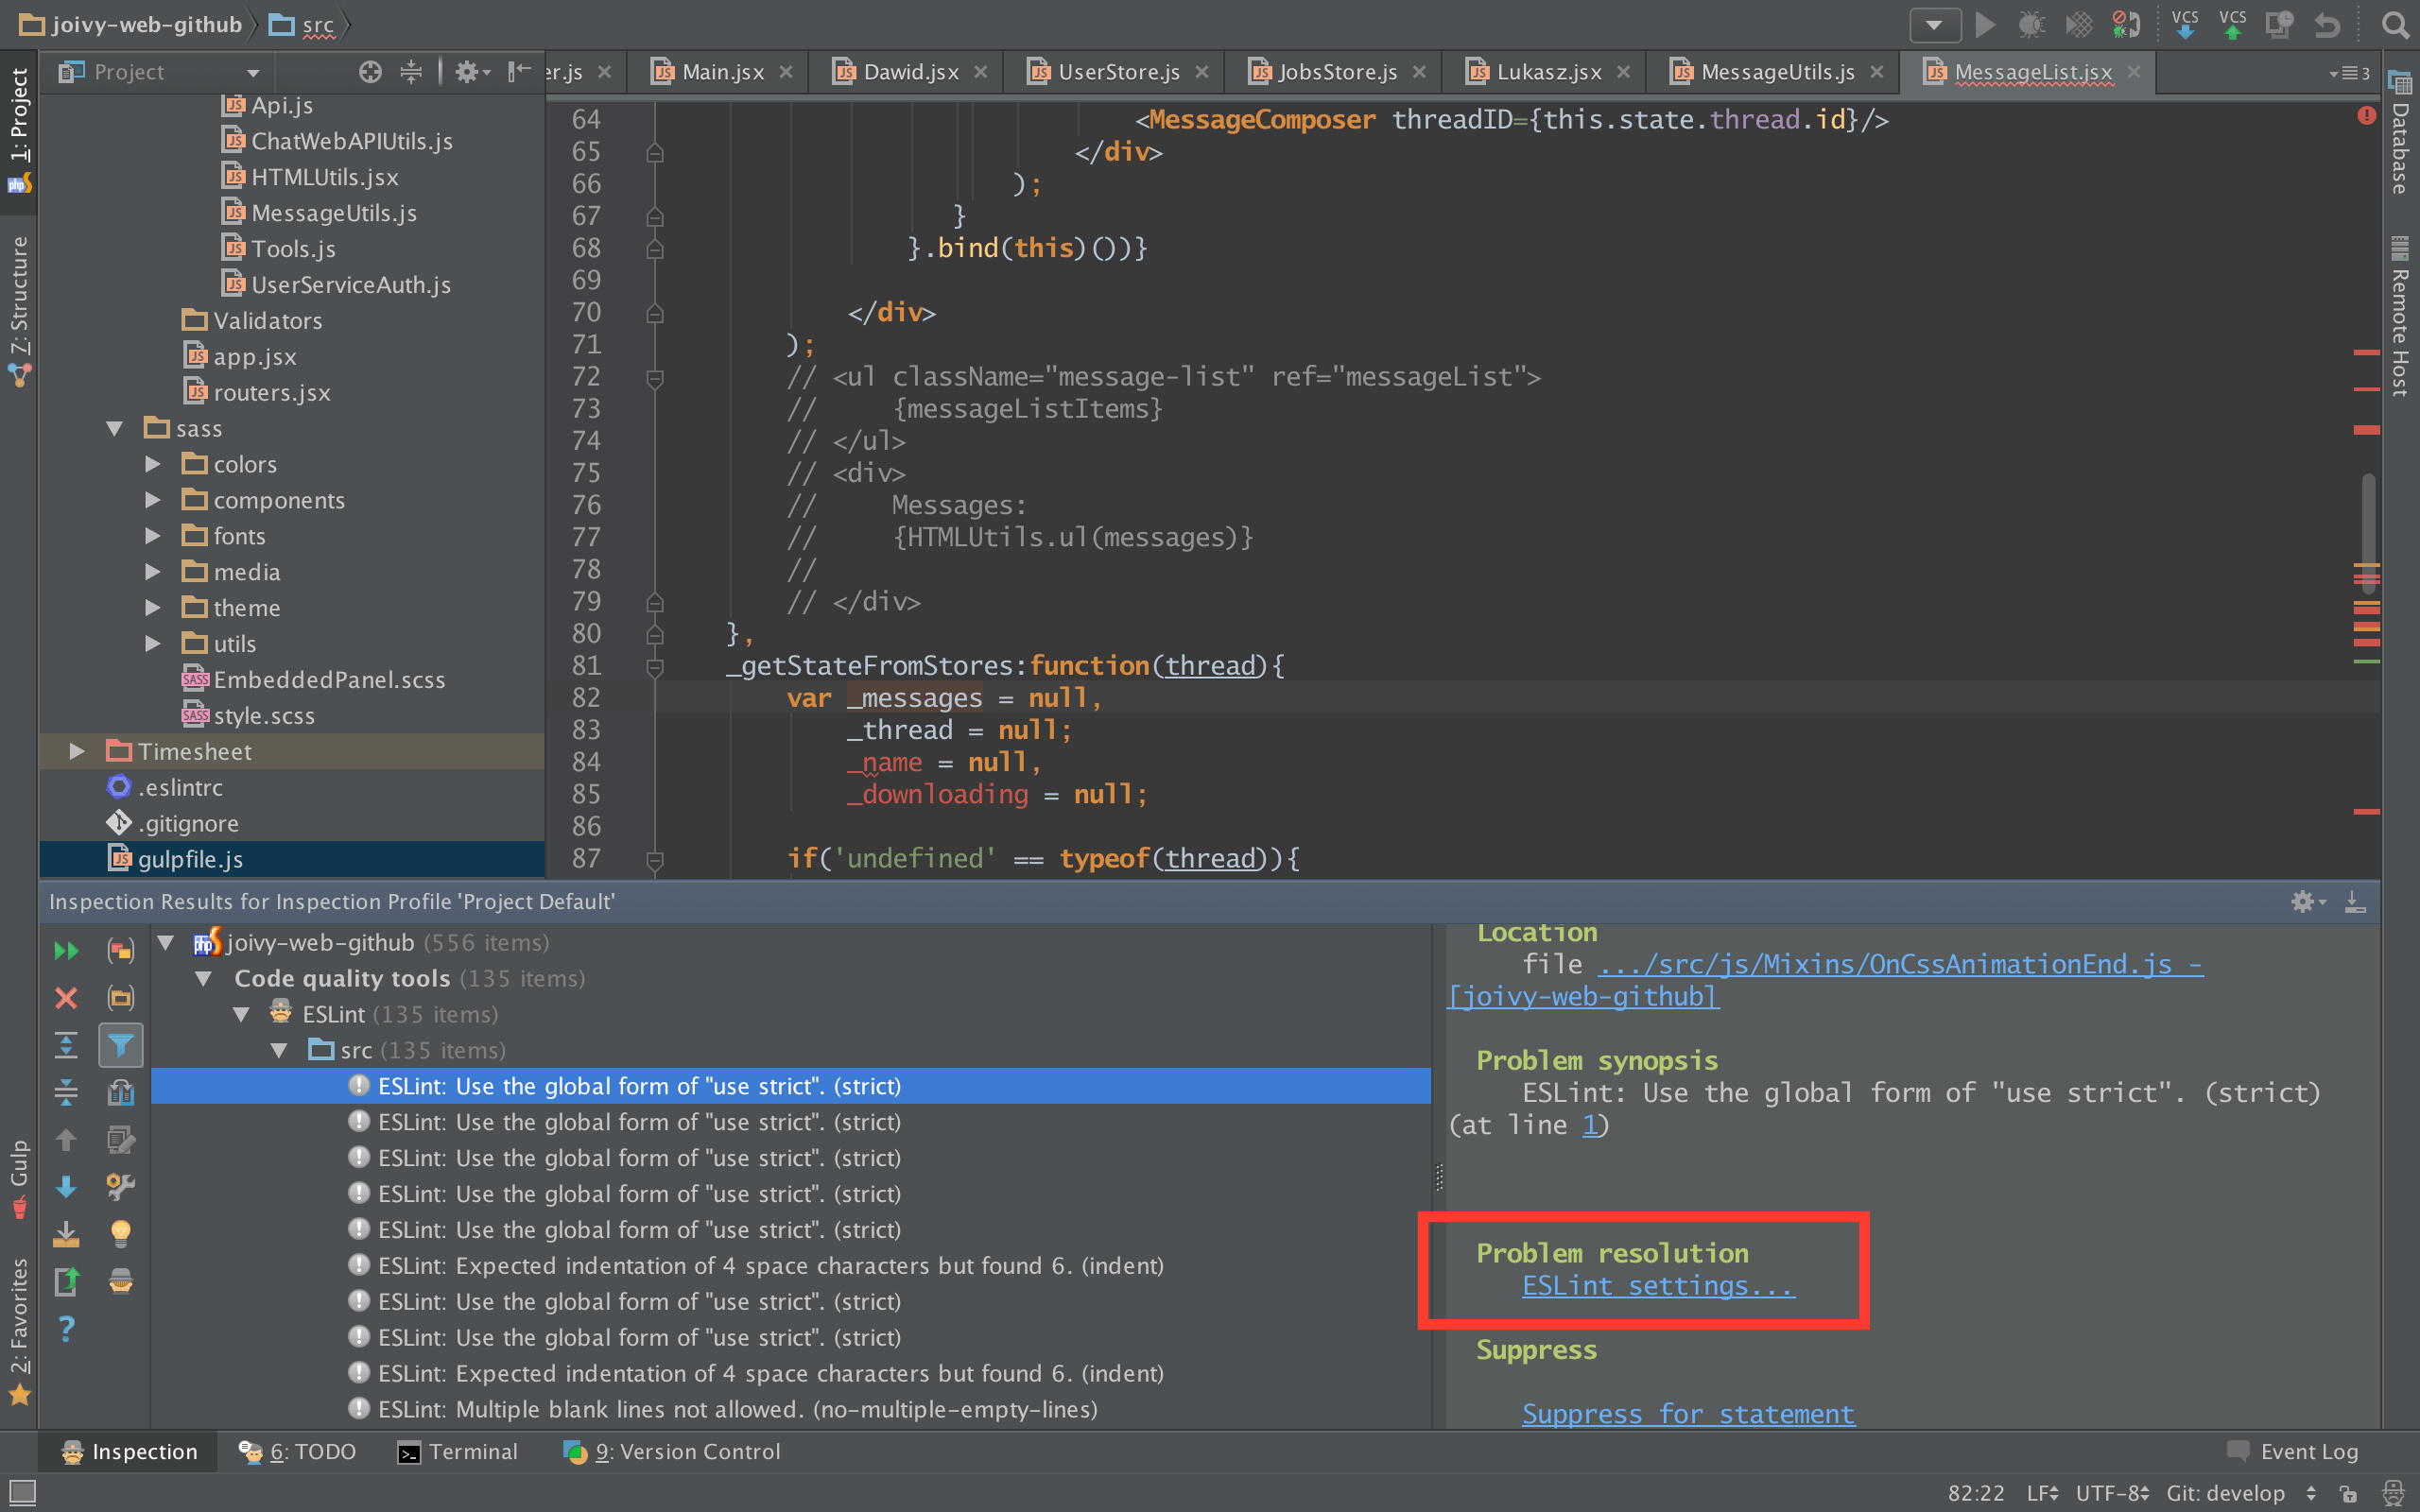Switch to the UserStore.js tab
The width and height of the screenshot is (2420, 1512).
1118,72
